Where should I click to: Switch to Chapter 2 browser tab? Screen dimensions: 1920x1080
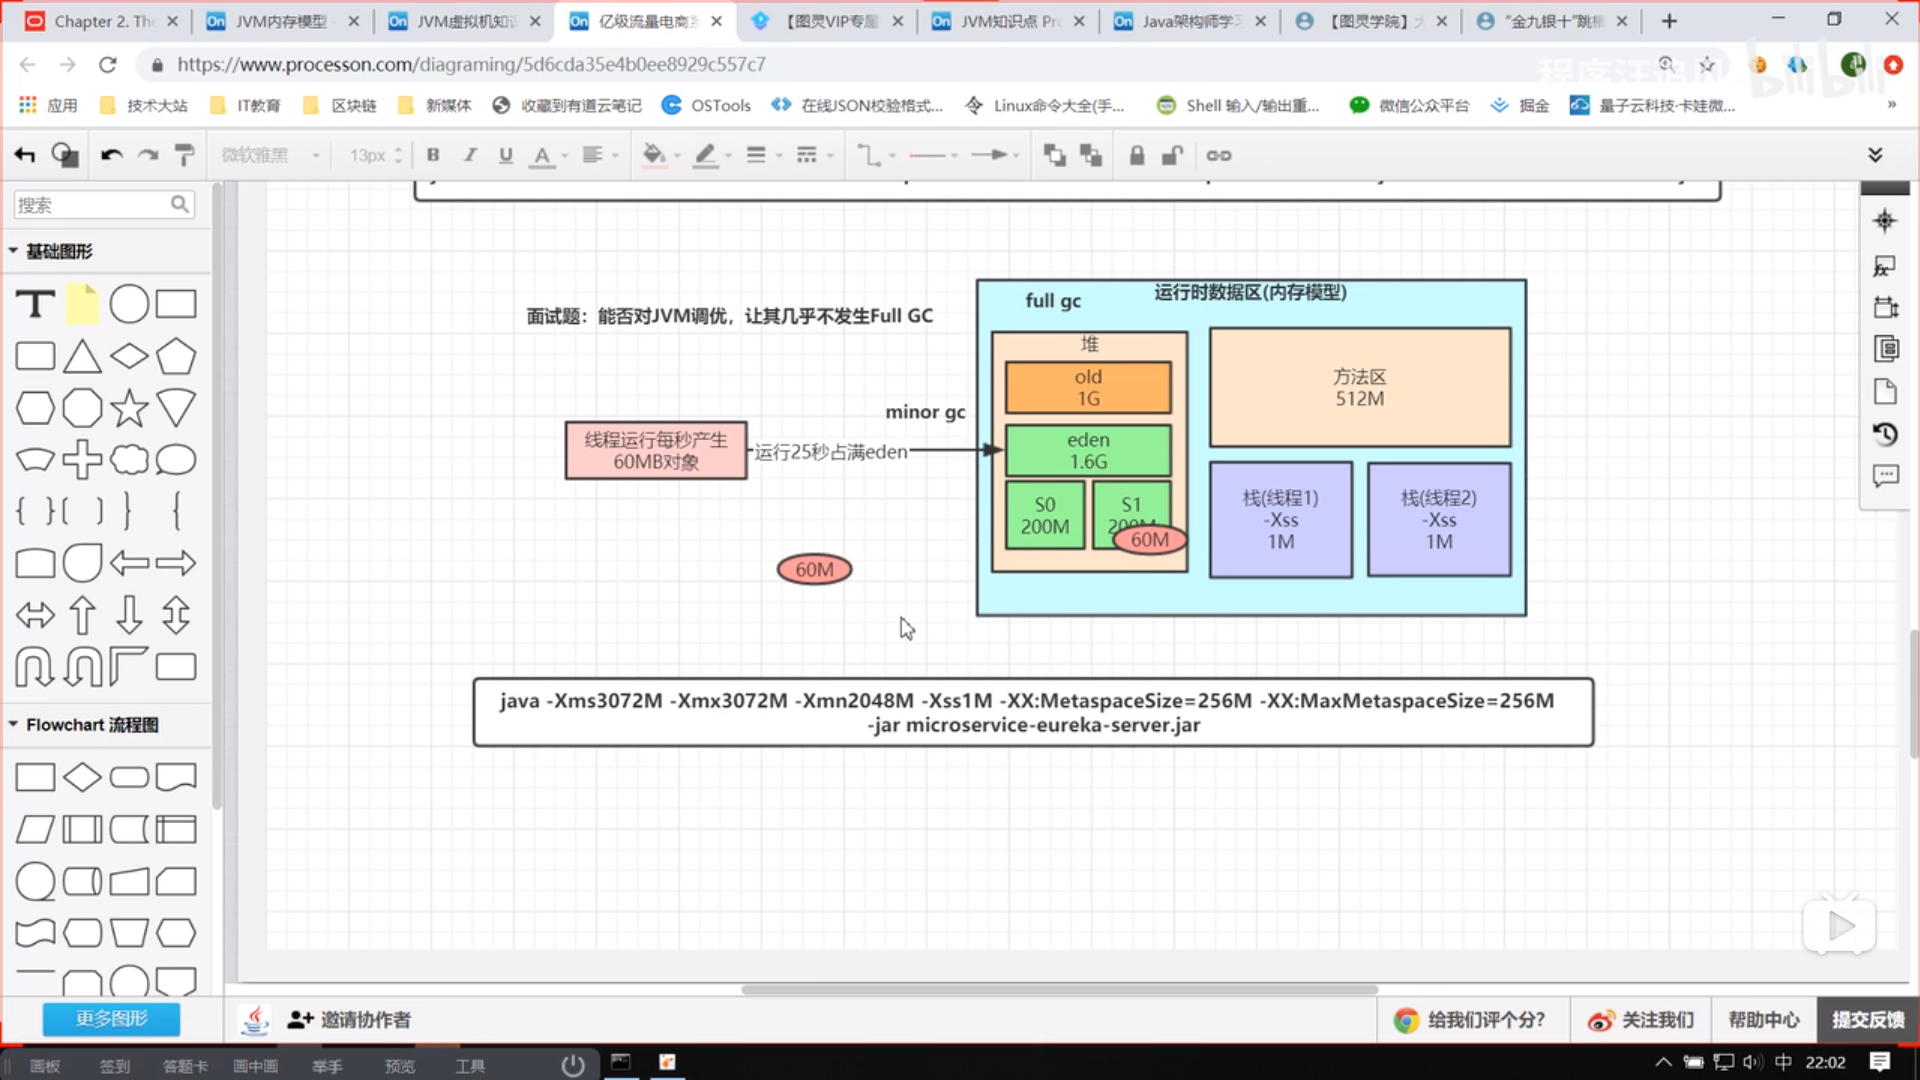pyautogui.click(x=100, y=21)
